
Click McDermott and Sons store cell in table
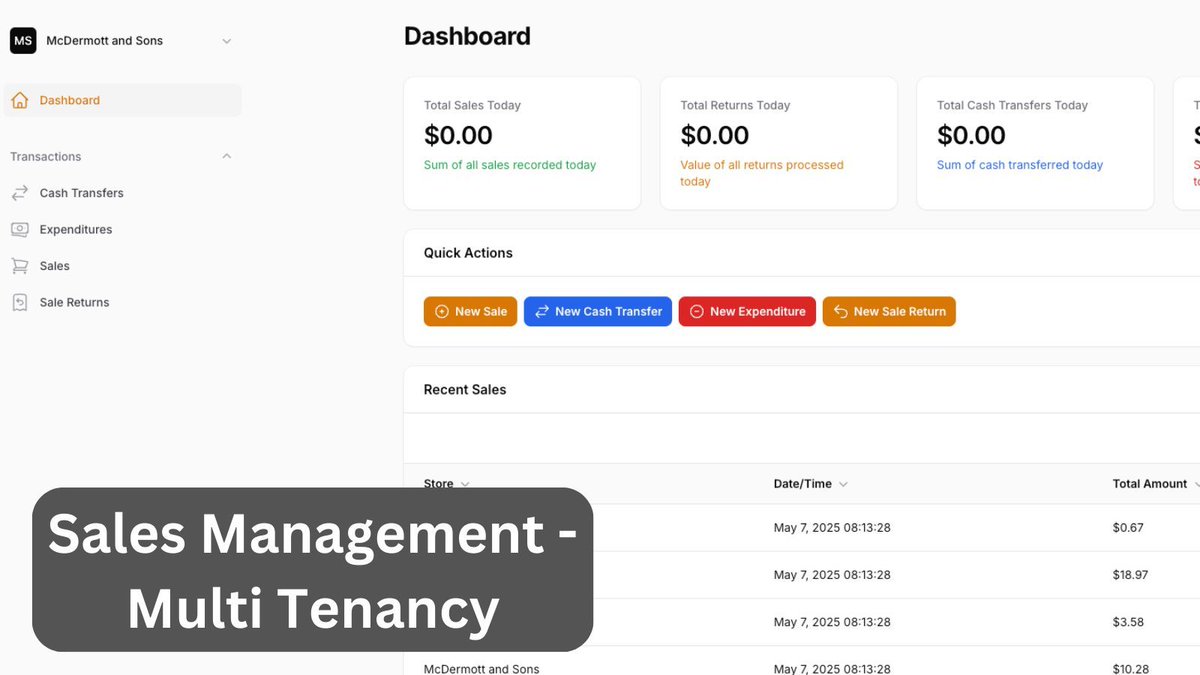[481, 669]
